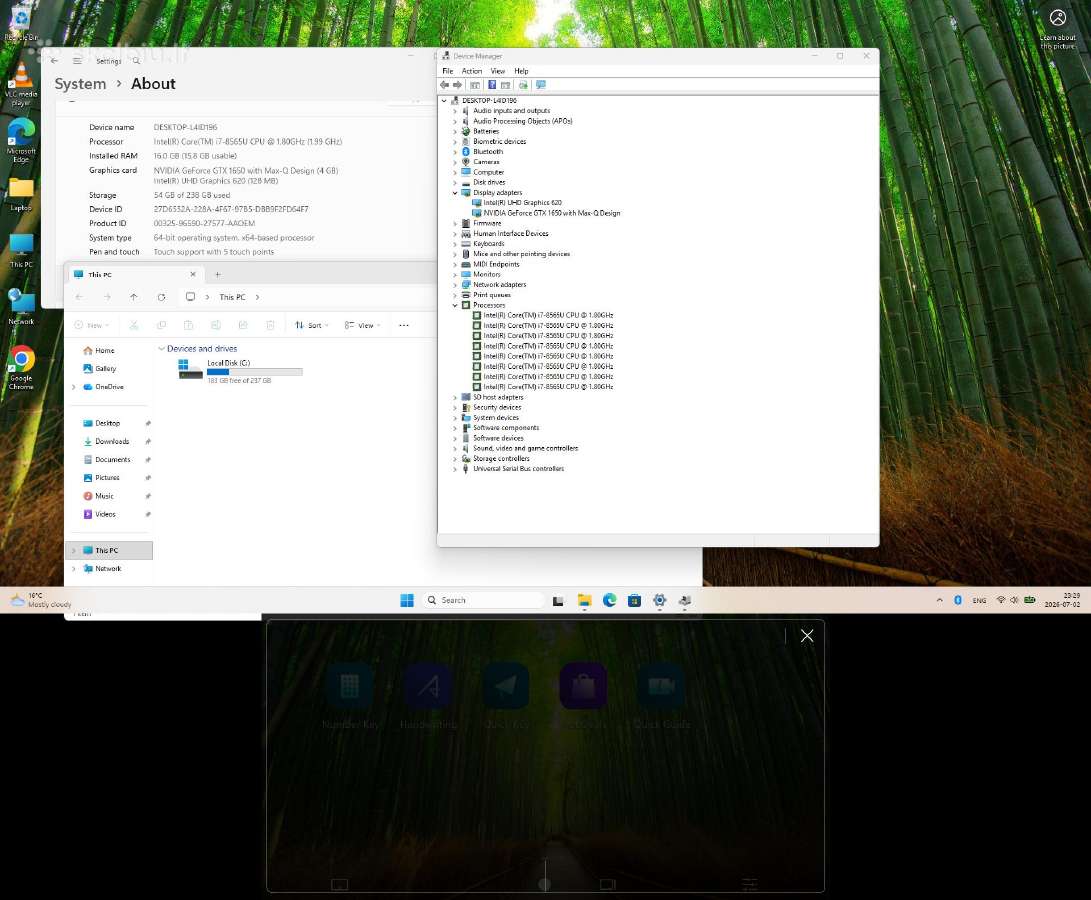Image resolution: width=1091 pixels, height=900 pixels.
Task: Close the dimmed overlay panel on lower screen
Action: (x=807, y=635)
